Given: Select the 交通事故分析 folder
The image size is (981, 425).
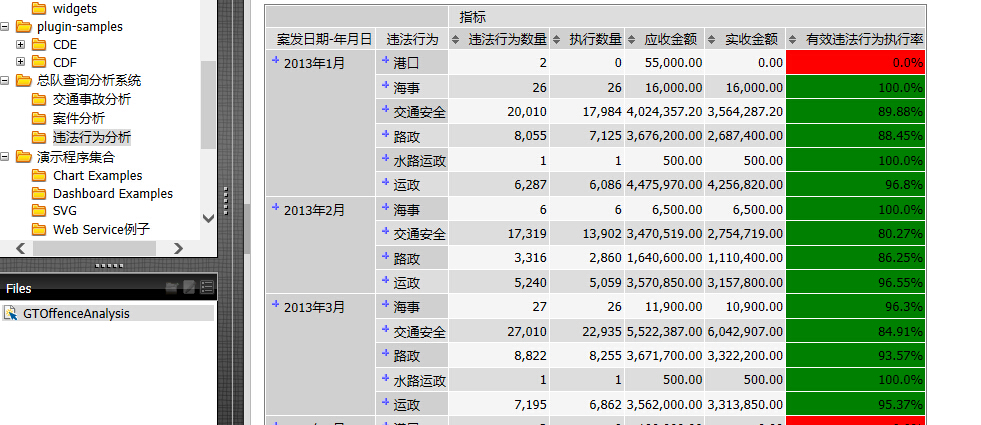Looking at the screenshot, I should click(92, 100).
